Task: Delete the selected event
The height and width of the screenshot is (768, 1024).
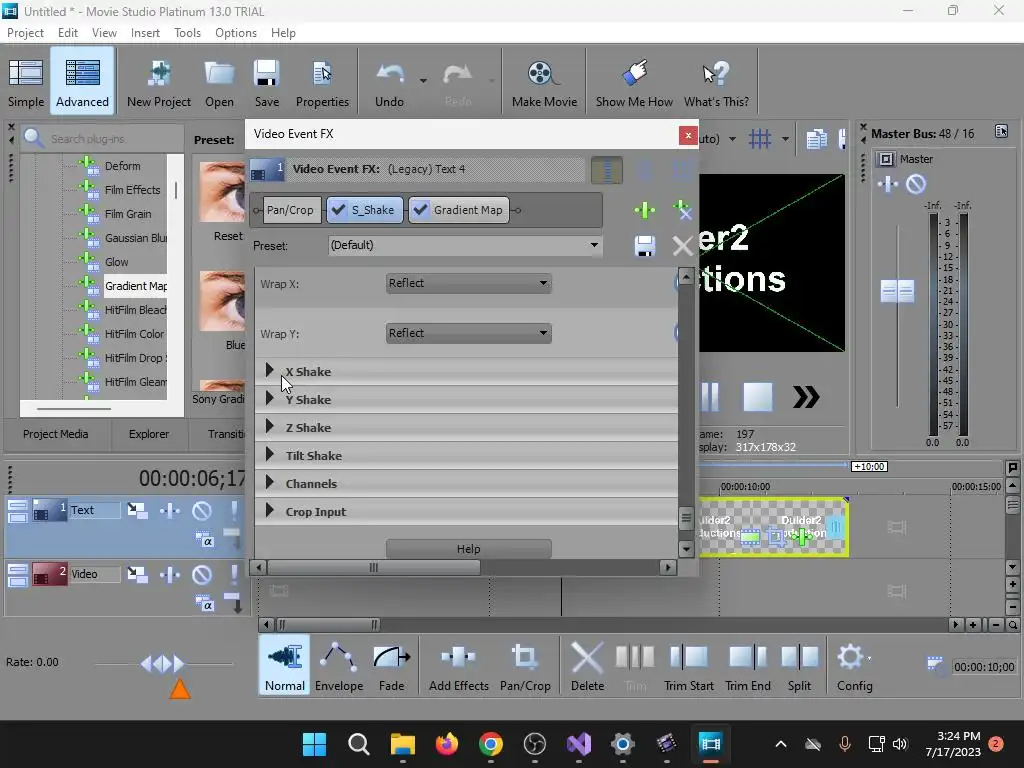Action: pos(587,666)
